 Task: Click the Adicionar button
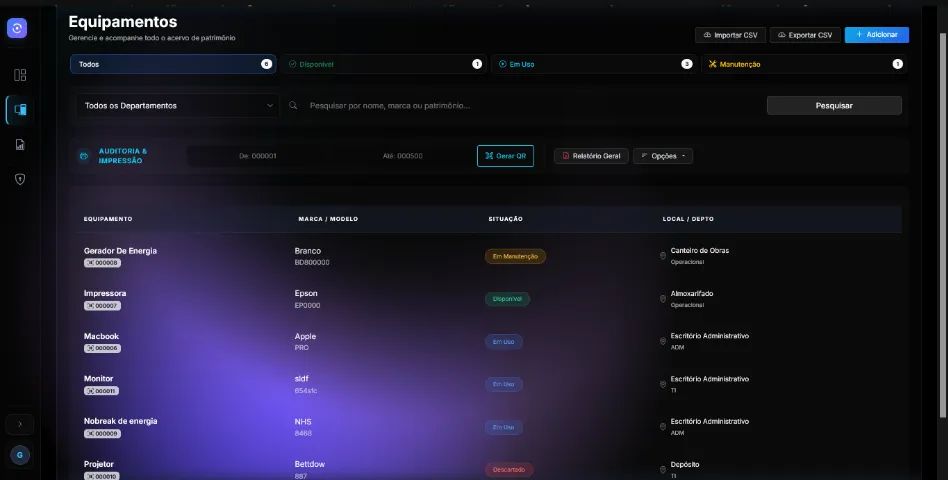[x=877, y=34]
